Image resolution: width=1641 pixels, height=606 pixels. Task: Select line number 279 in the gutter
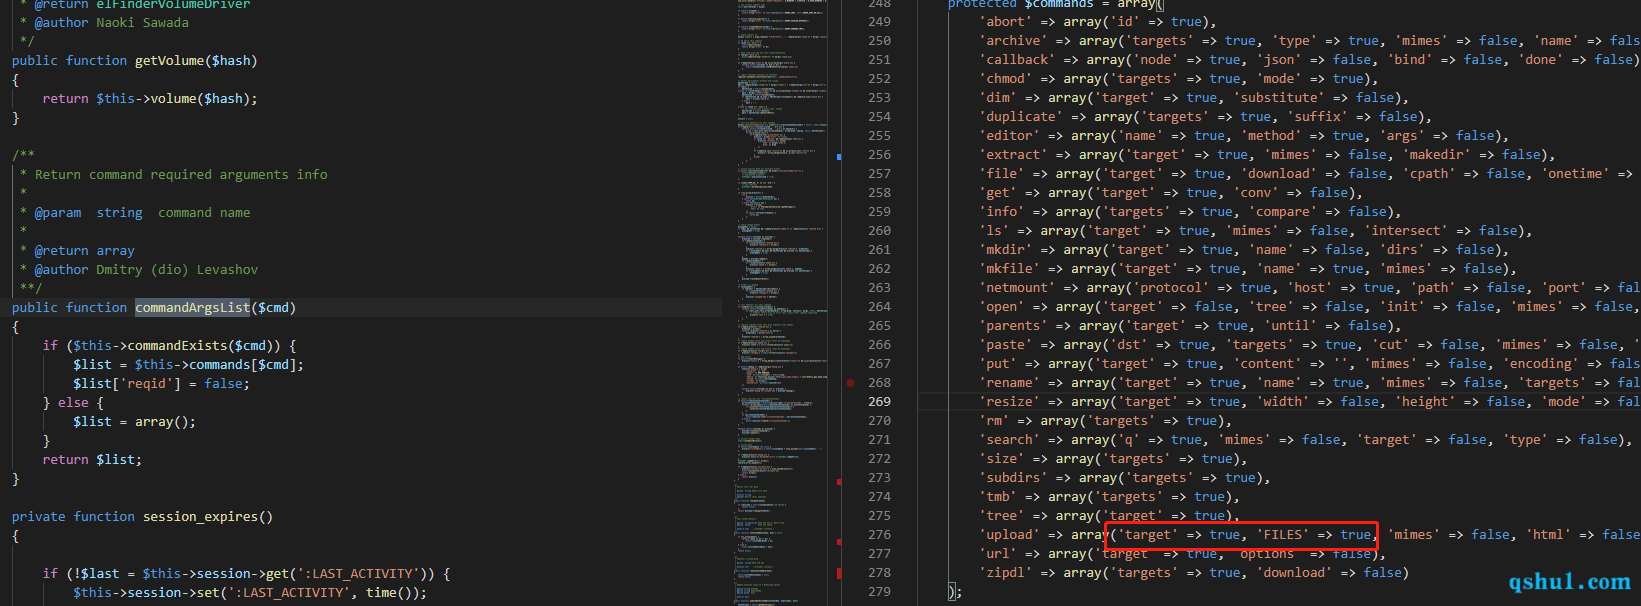(879, 592)
